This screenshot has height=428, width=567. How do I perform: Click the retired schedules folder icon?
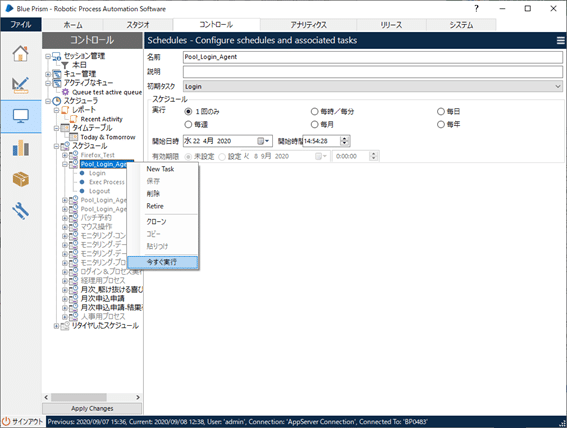coord(65,326)
